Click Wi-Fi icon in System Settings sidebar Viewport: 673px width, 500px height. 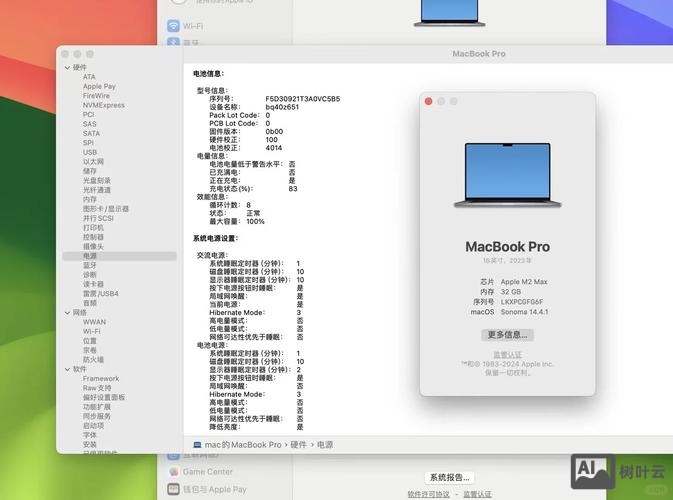pos(173,26)
